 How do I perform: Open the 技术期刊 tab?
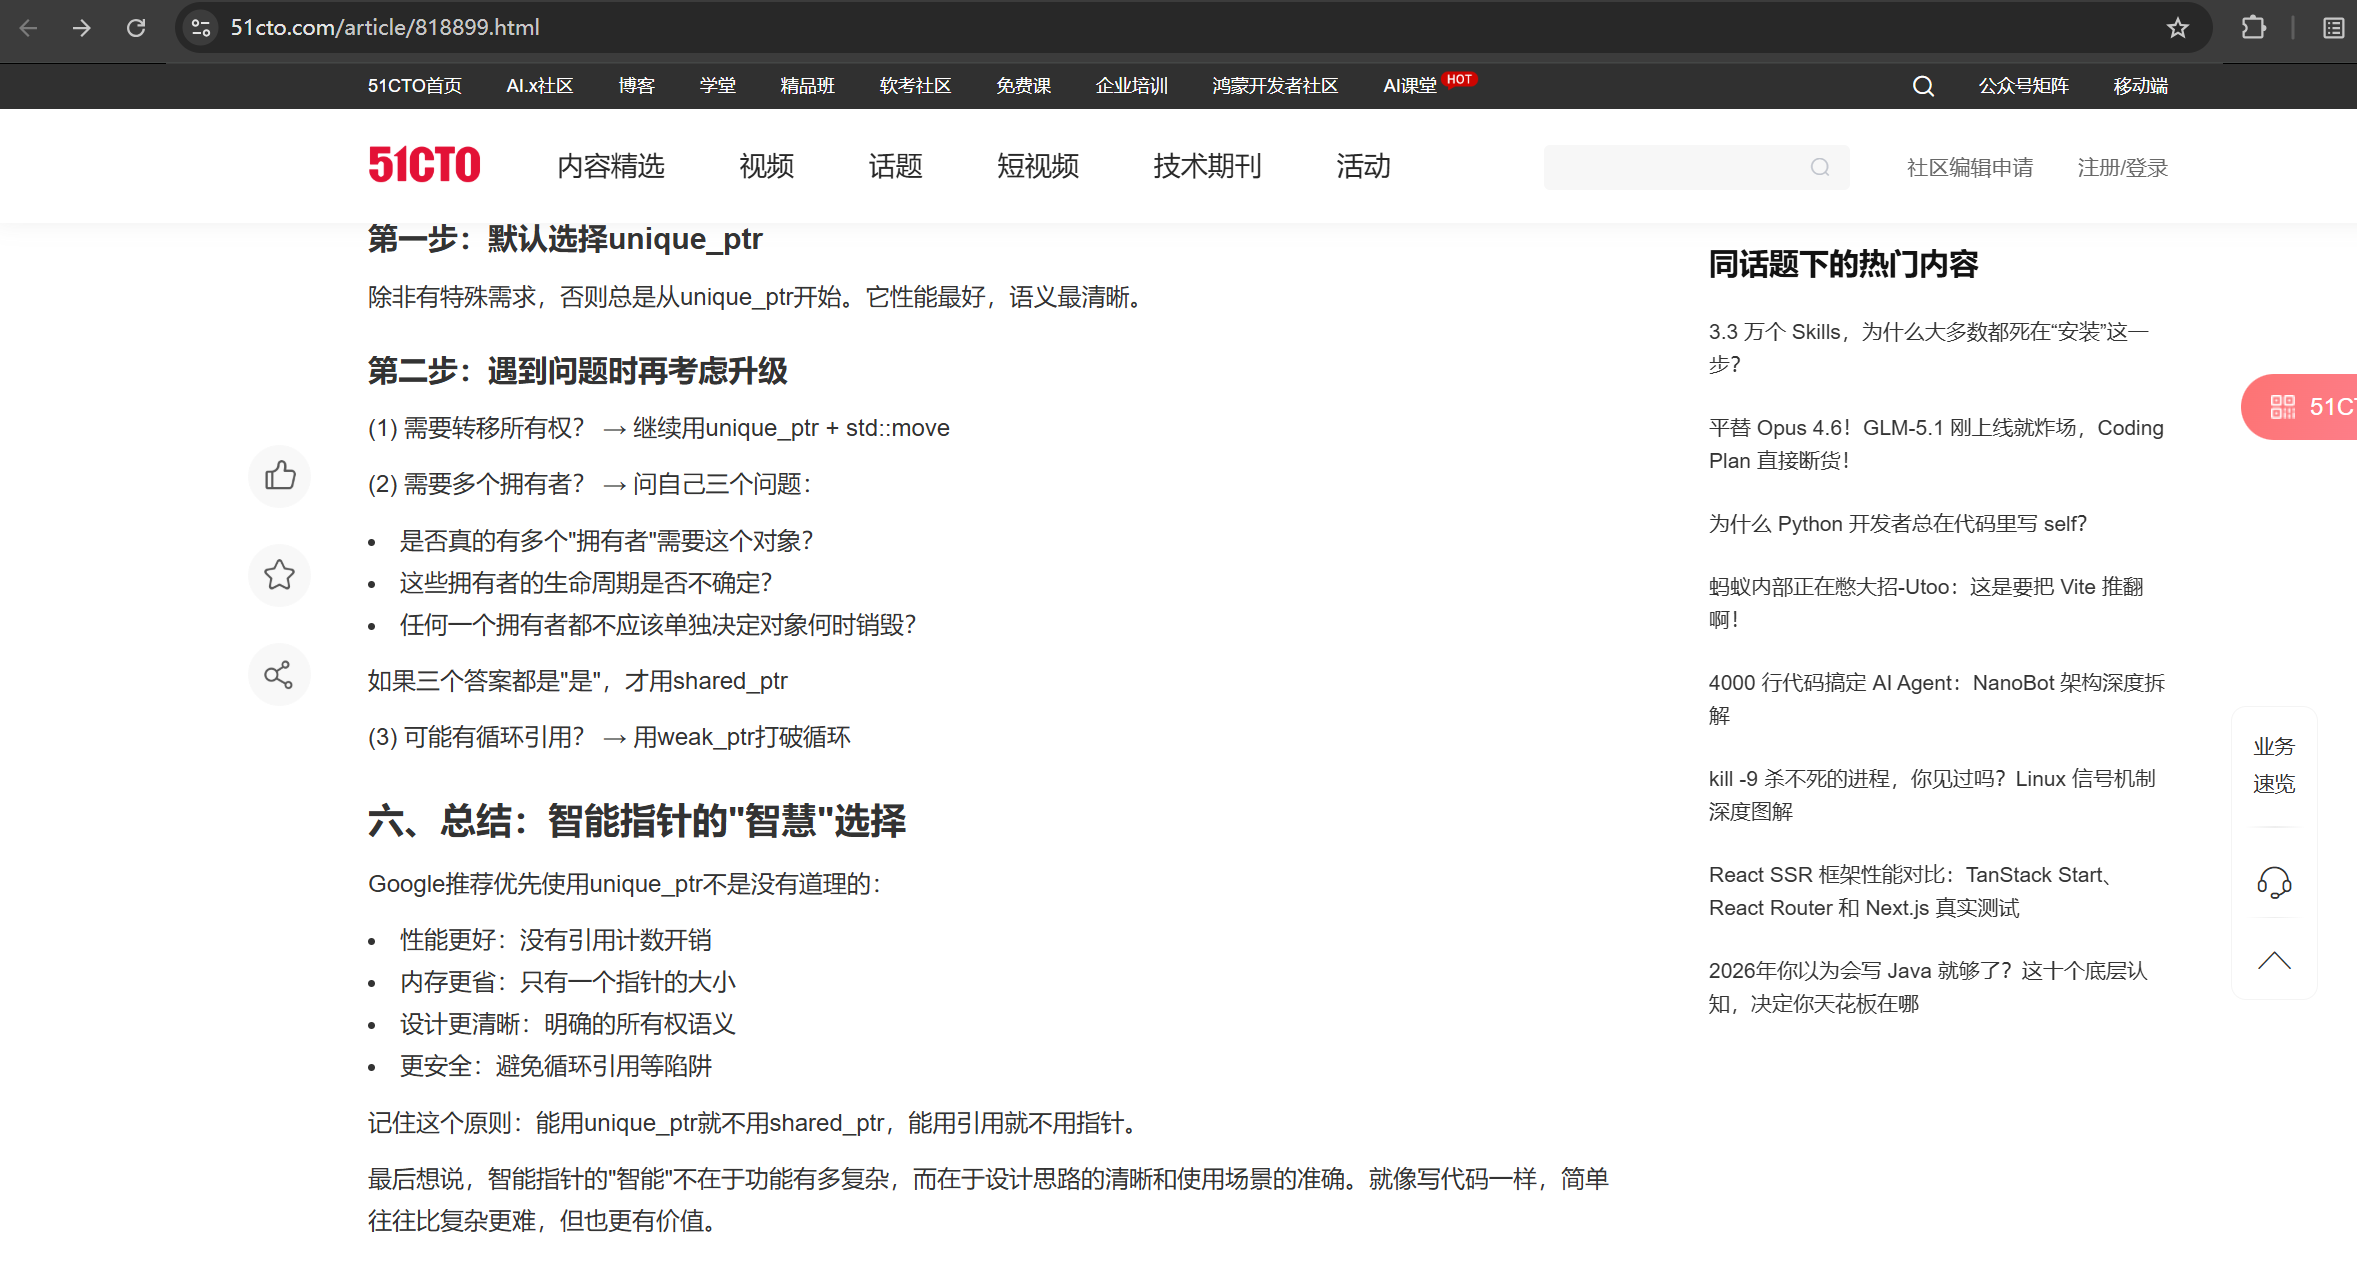pyautogui.click(x=1207, y=166)
